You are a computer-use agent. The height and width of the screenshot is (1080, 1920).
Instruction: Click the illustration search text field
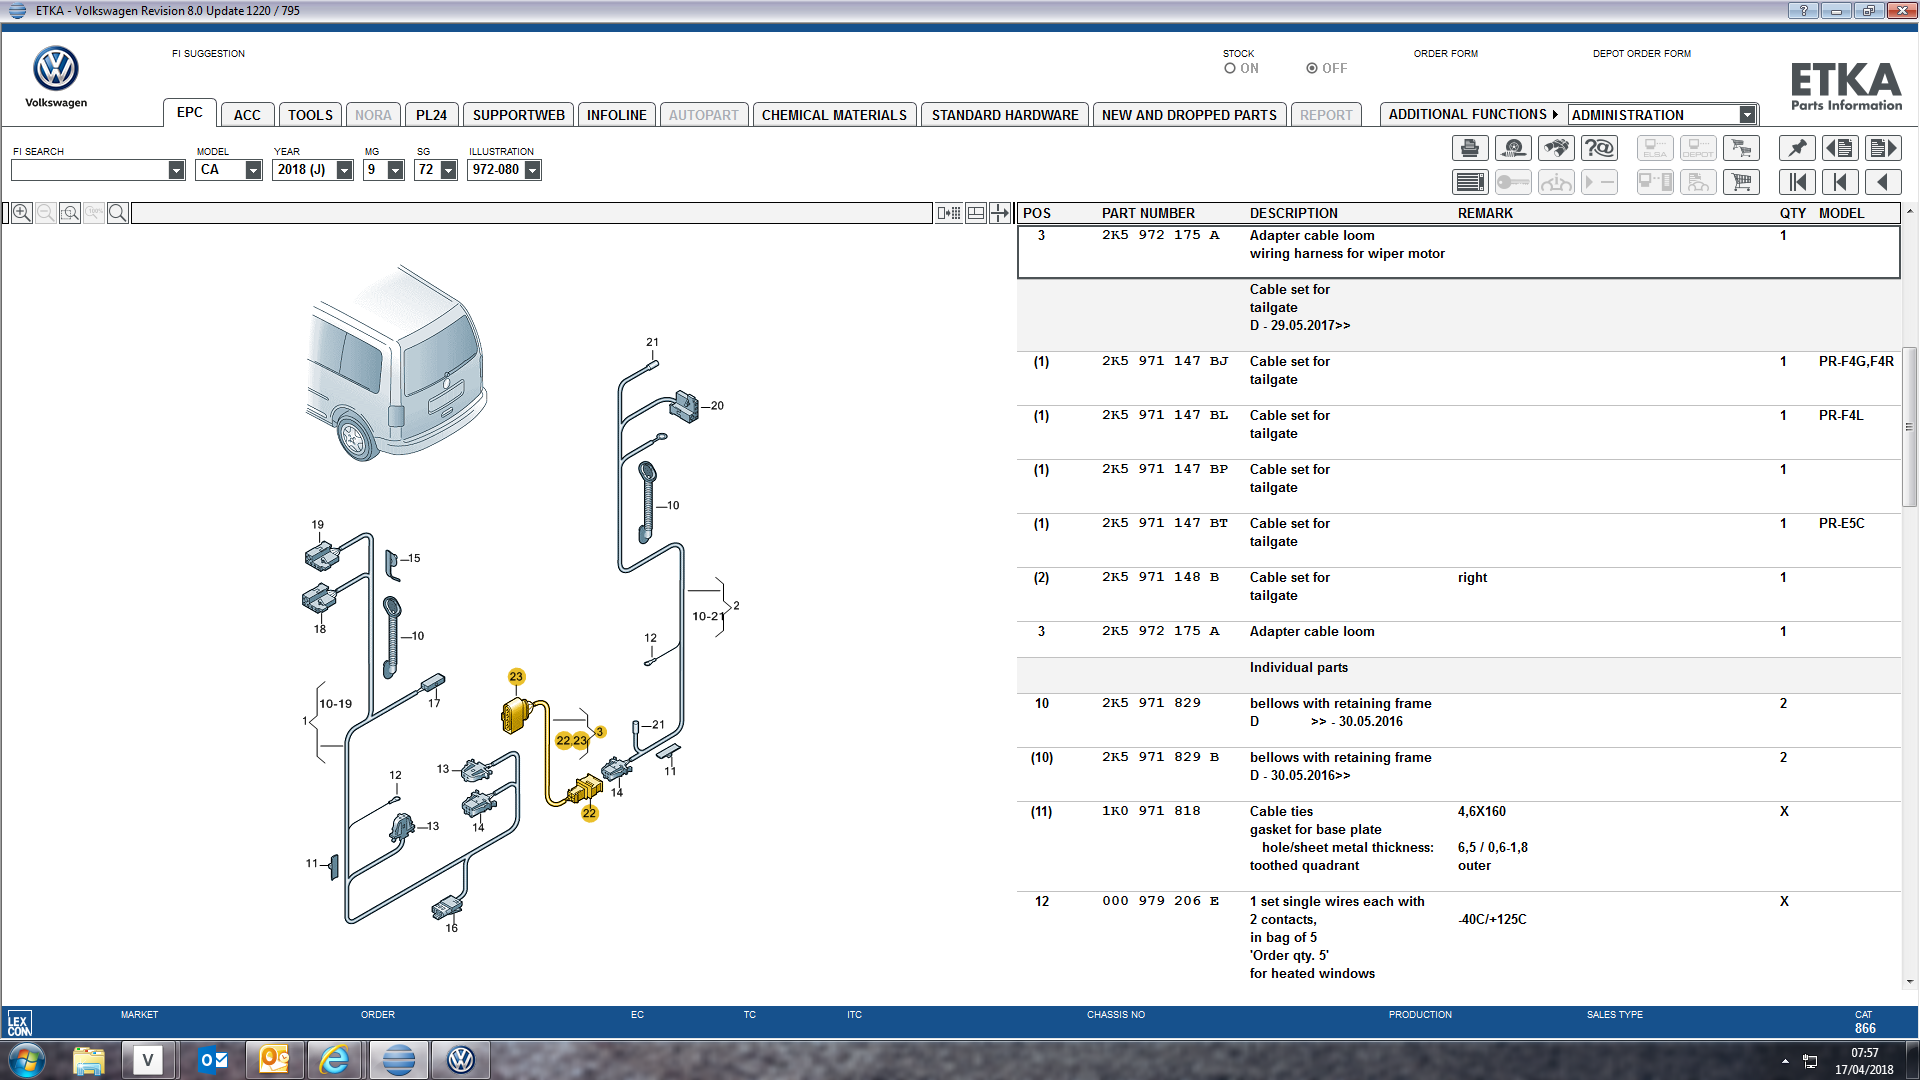(531, 213)
